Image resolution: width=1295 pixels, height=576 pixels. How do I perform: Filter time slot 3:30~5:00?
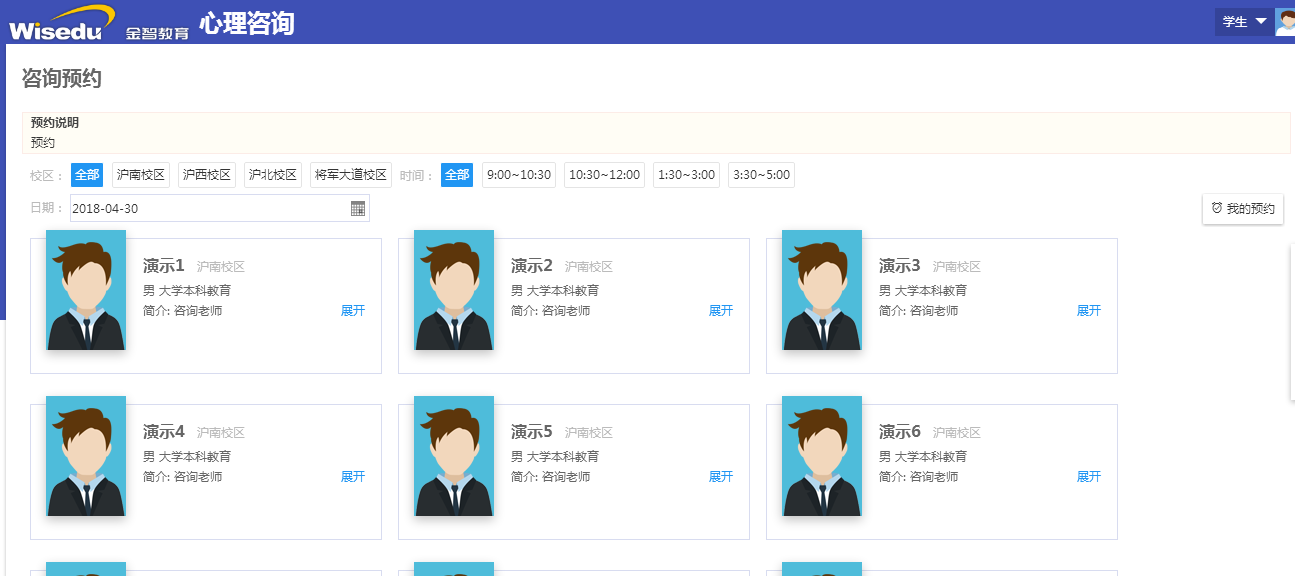tap(762, 175)
